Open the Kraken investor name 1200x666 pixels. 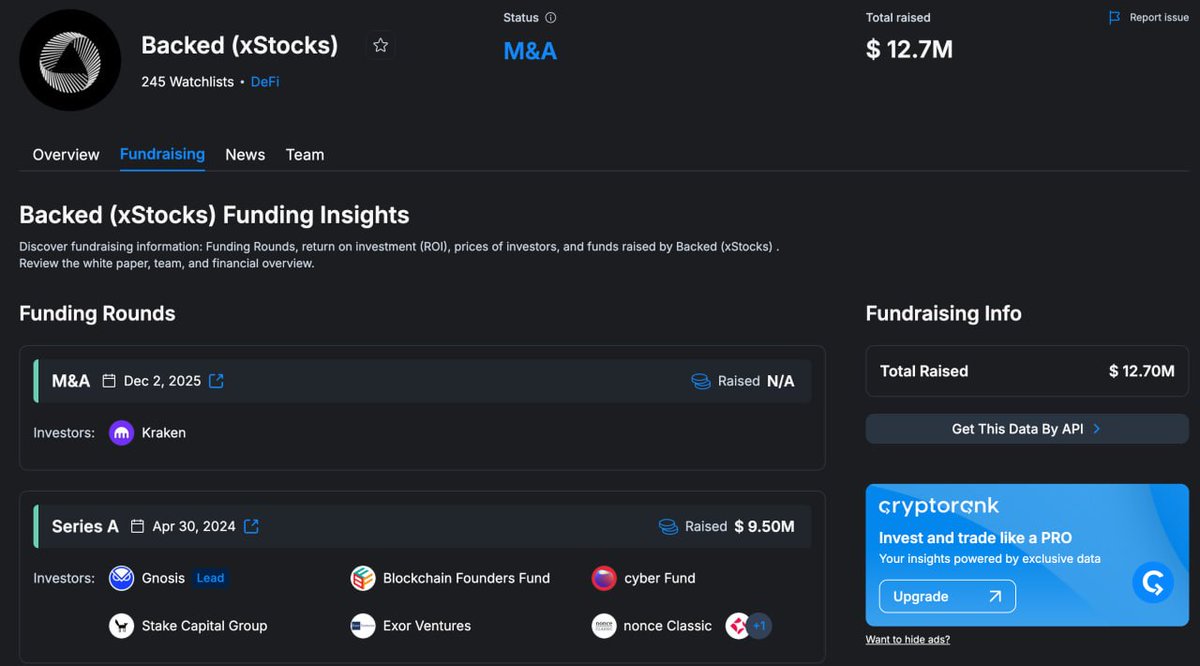tap(164, 433)
